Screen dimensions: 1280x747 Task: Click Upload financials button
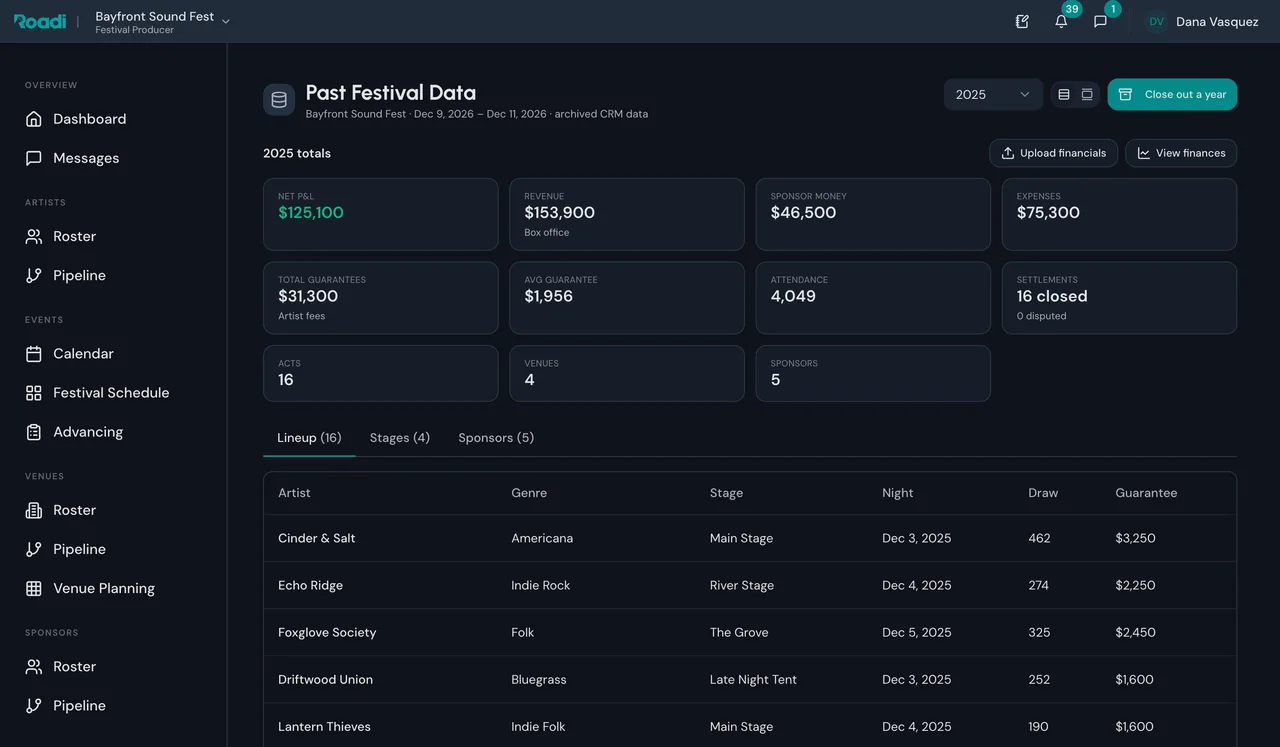point(1054,153)
